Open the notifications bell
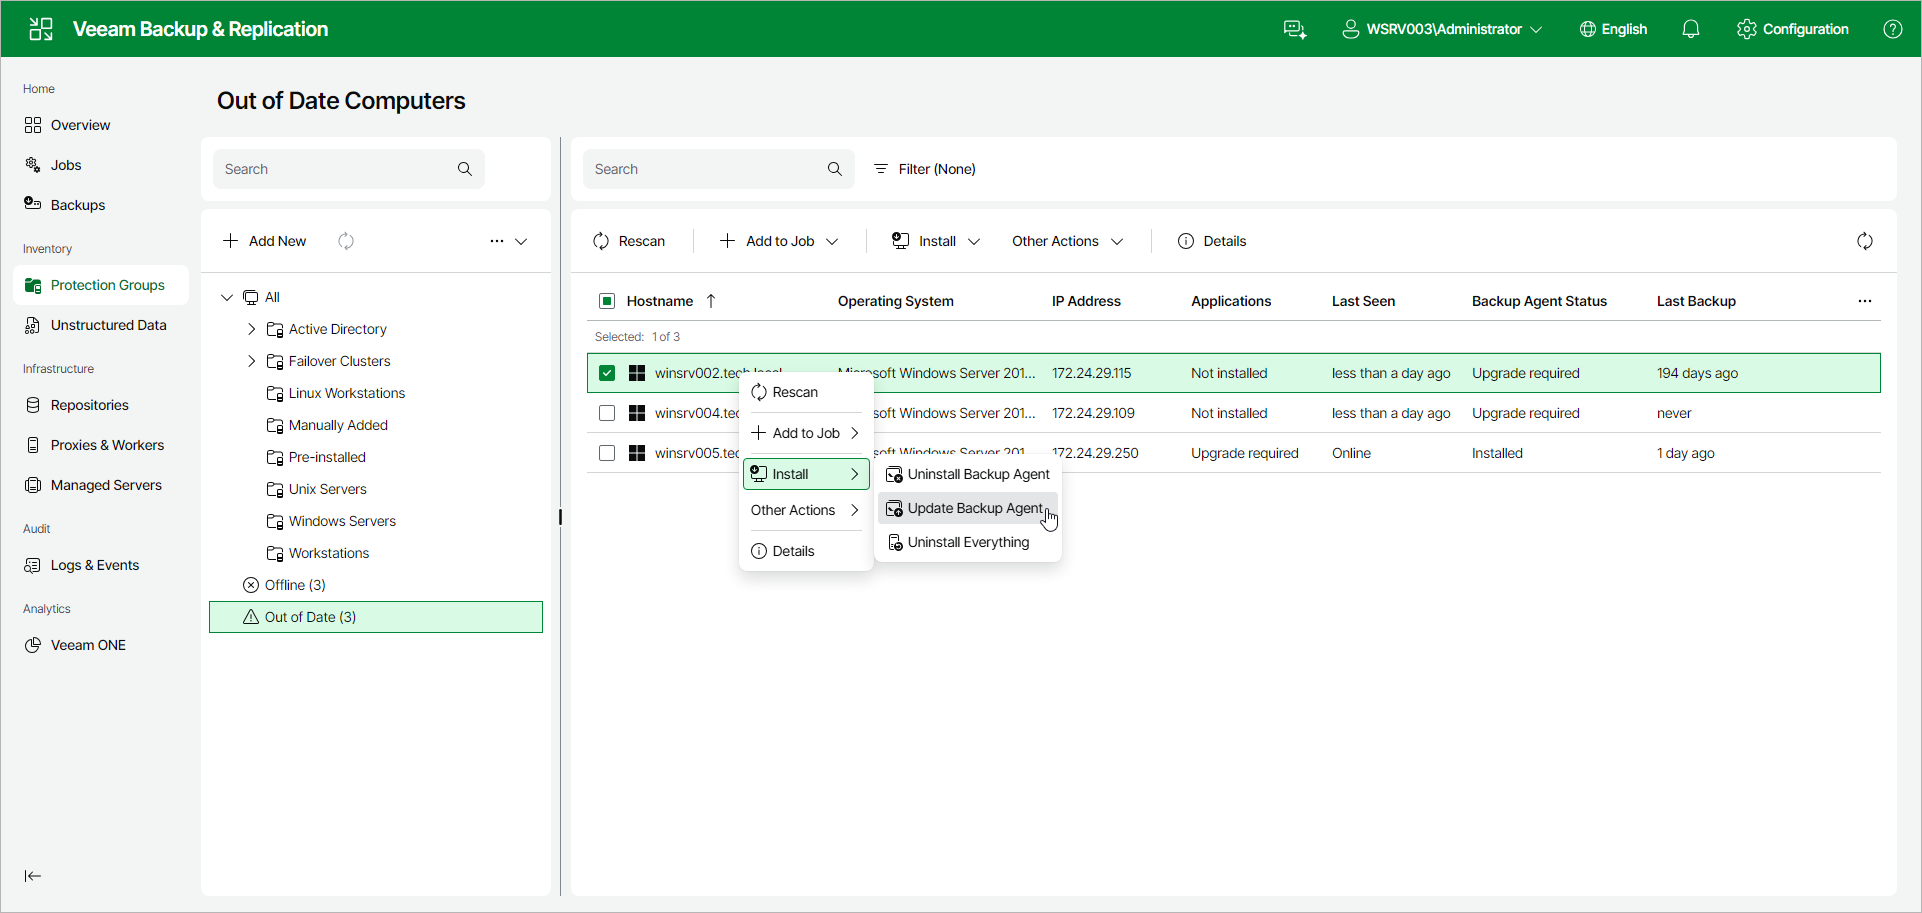This screenshot has height=913, width=1922. click(1691, 29)
